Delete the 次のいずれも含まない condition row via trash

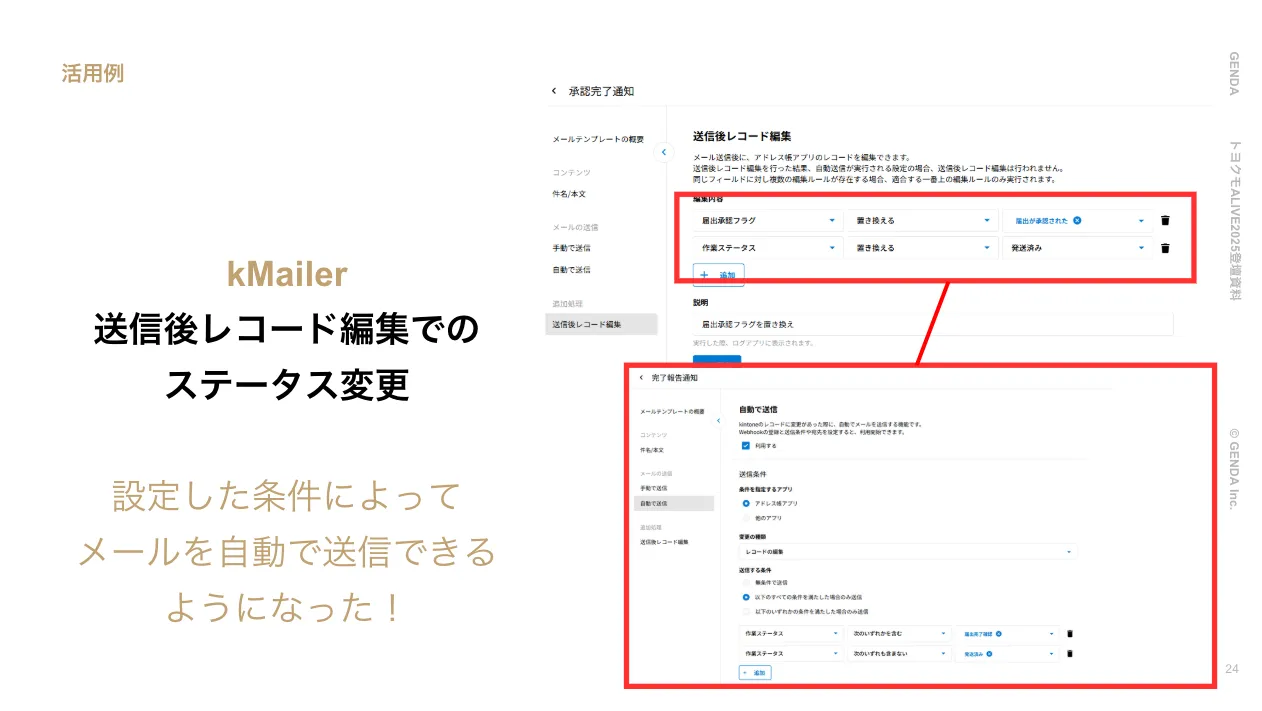click(1070, 654)
